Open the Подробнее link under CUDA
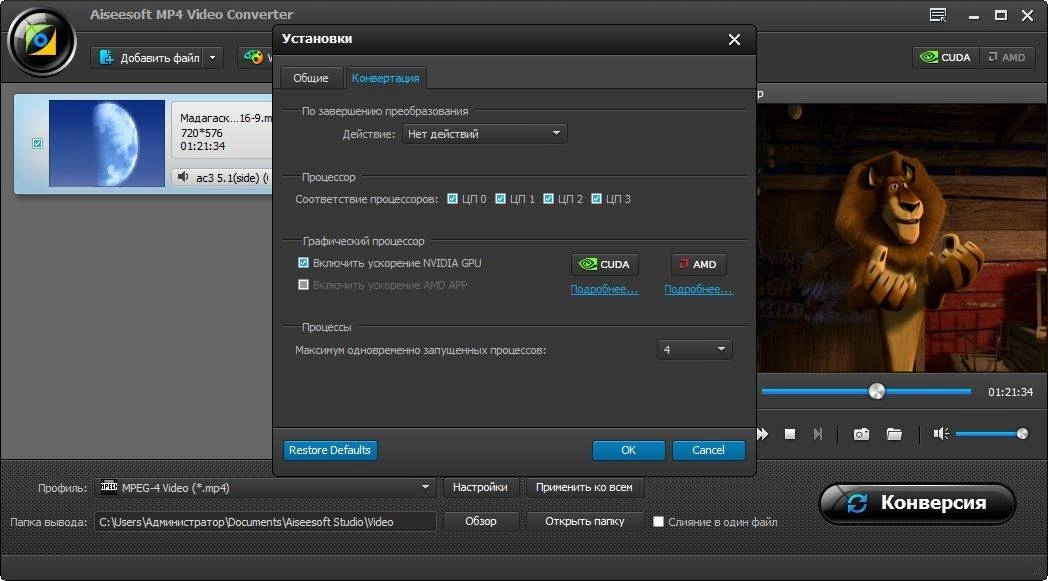 (604, 289)
